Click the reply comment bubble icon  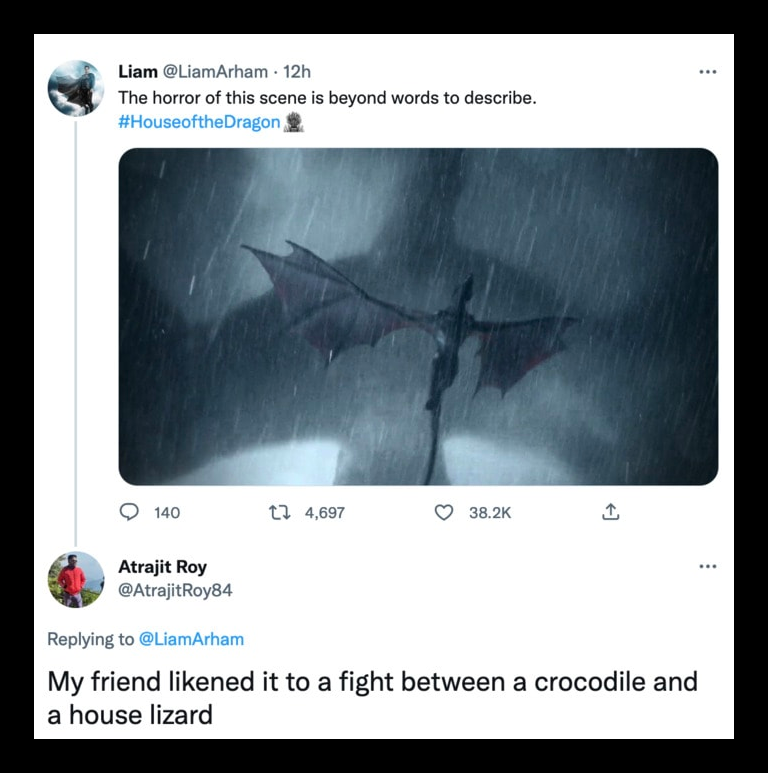click(x=129, y=512)
